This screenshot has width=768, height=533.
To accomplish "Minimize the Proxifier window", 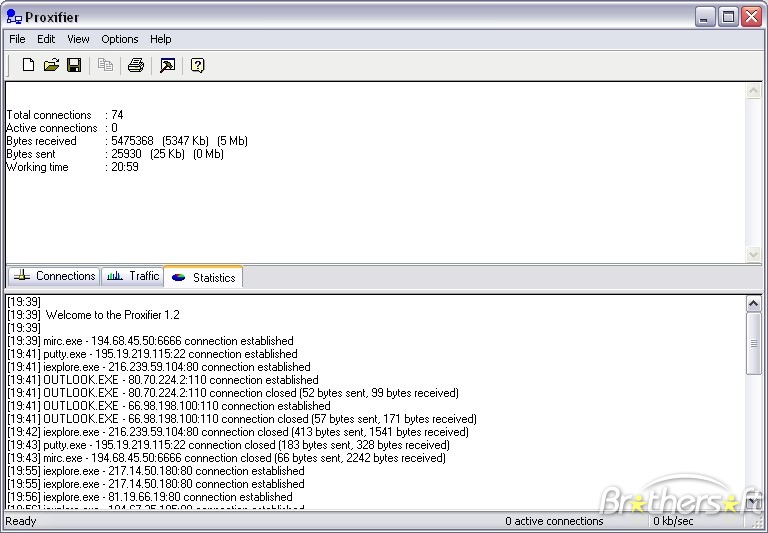I will (704, 18).
